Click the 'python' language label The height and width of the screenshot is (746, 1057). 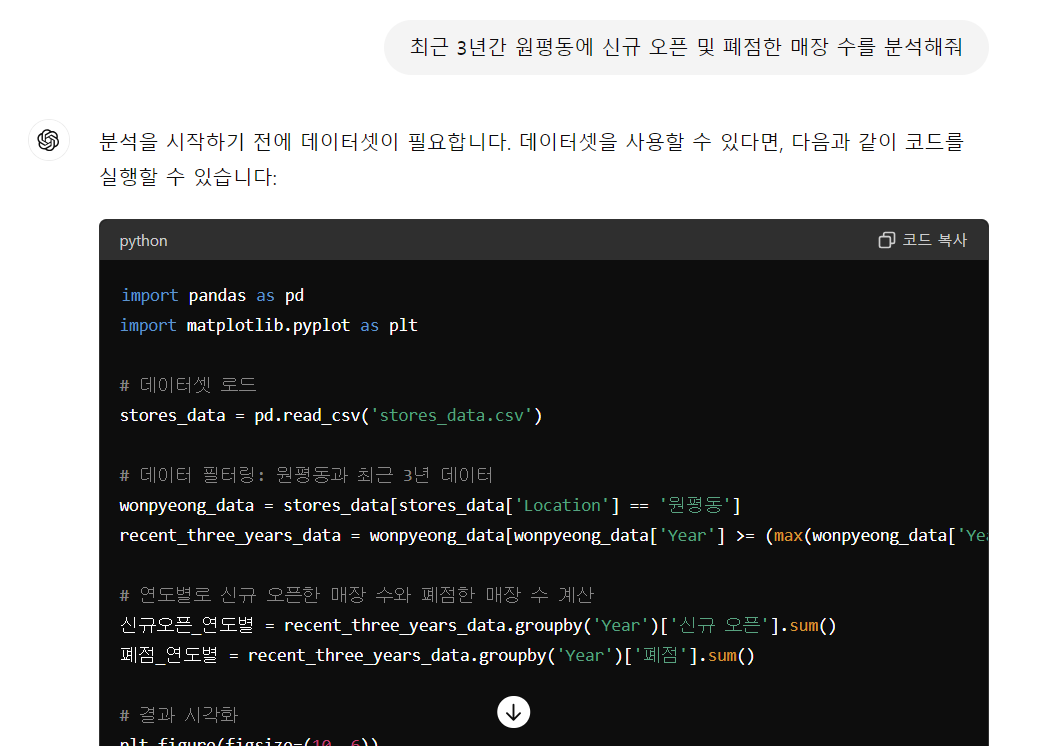144,241
